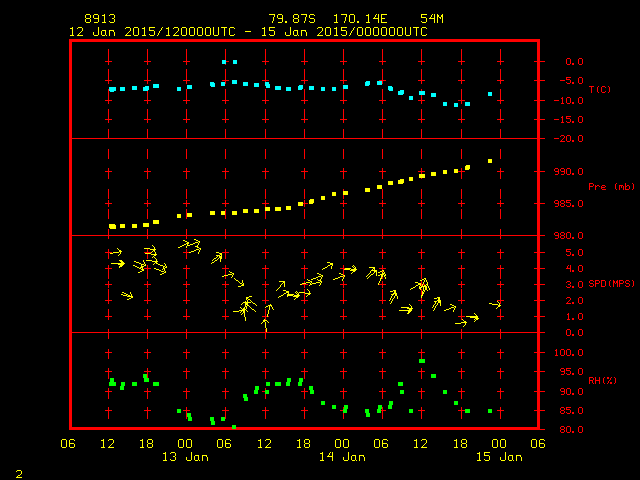Image resolution: width=640 pixels, height=480 pixels.
Task: Click the highest green humidity point near 98%
Action: point(422,361)
